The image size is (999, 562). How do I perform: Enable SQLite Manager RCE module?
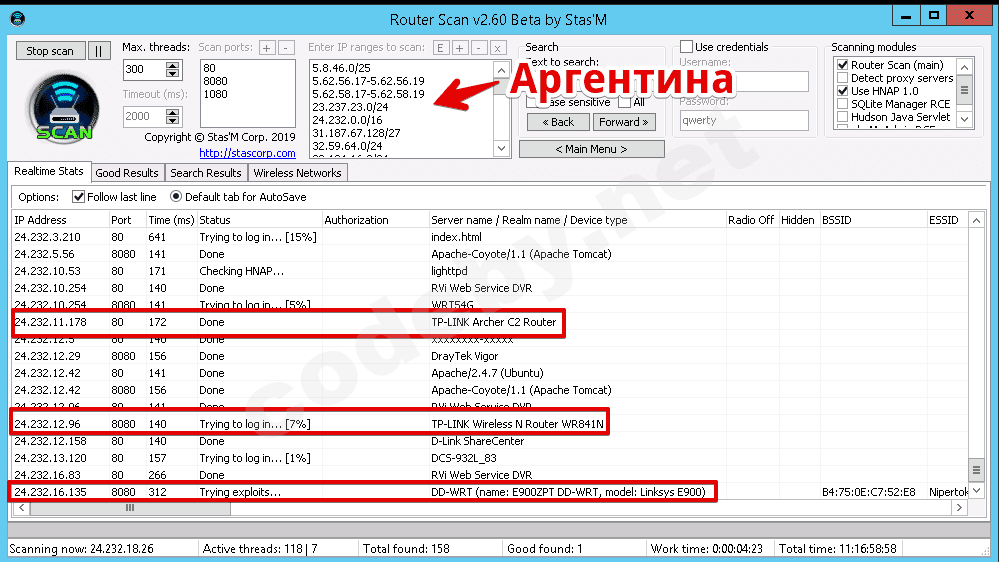[x=842, y=104]
